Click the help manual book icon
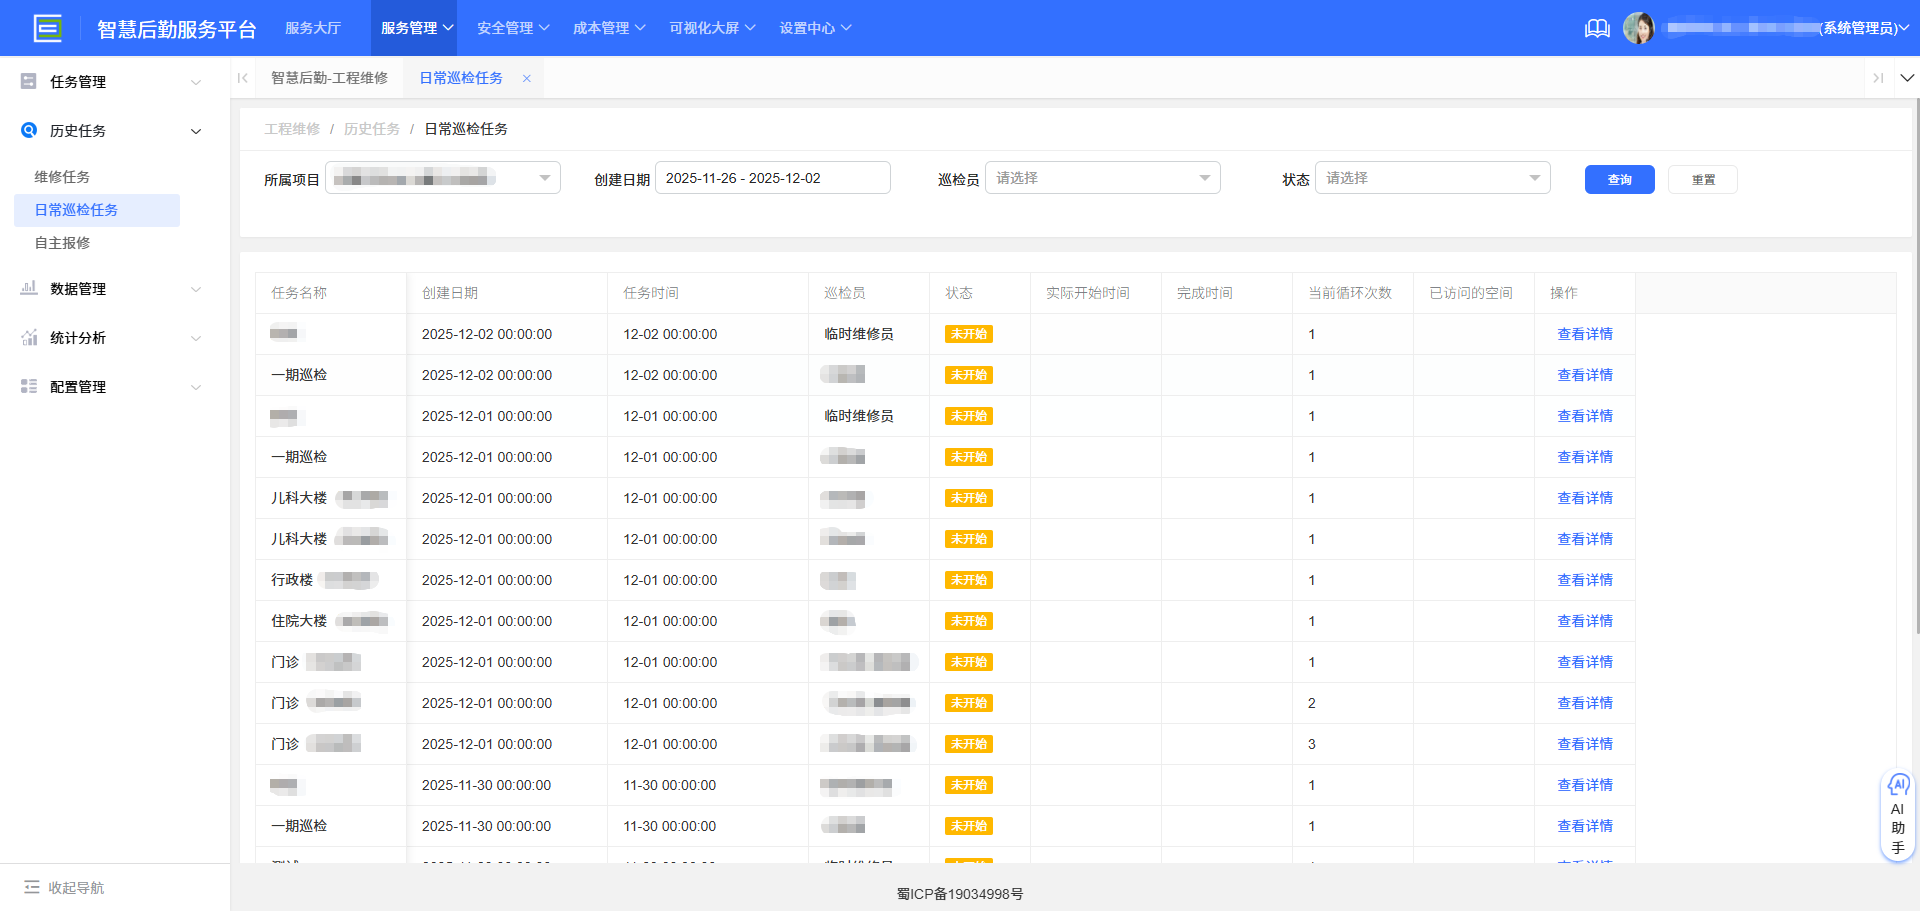Screen dimensions: 1920x911 click(1597, 28)
